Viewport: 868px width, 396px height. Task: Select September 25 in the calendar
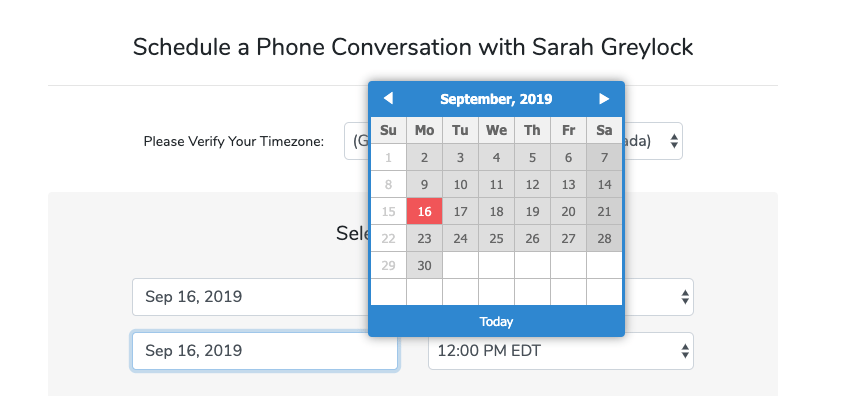497,239
